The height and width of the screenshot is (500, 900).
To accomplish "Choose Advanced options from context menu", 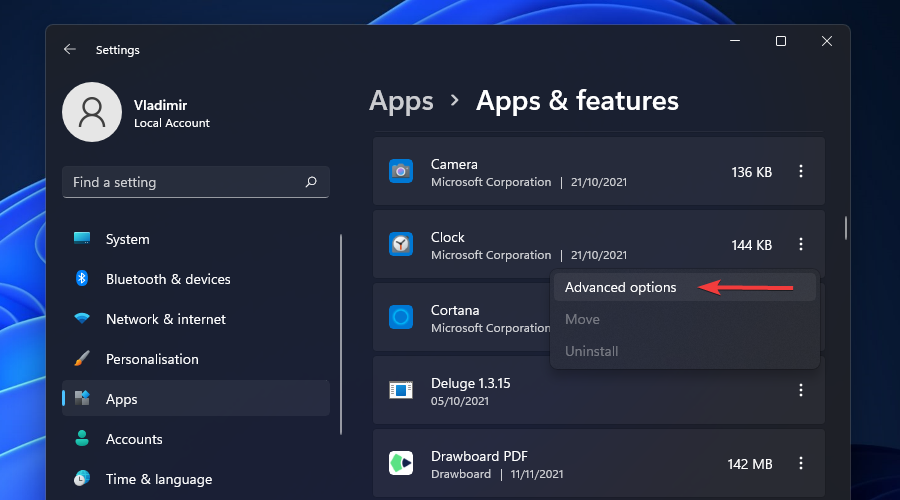I will click(685, 287).
